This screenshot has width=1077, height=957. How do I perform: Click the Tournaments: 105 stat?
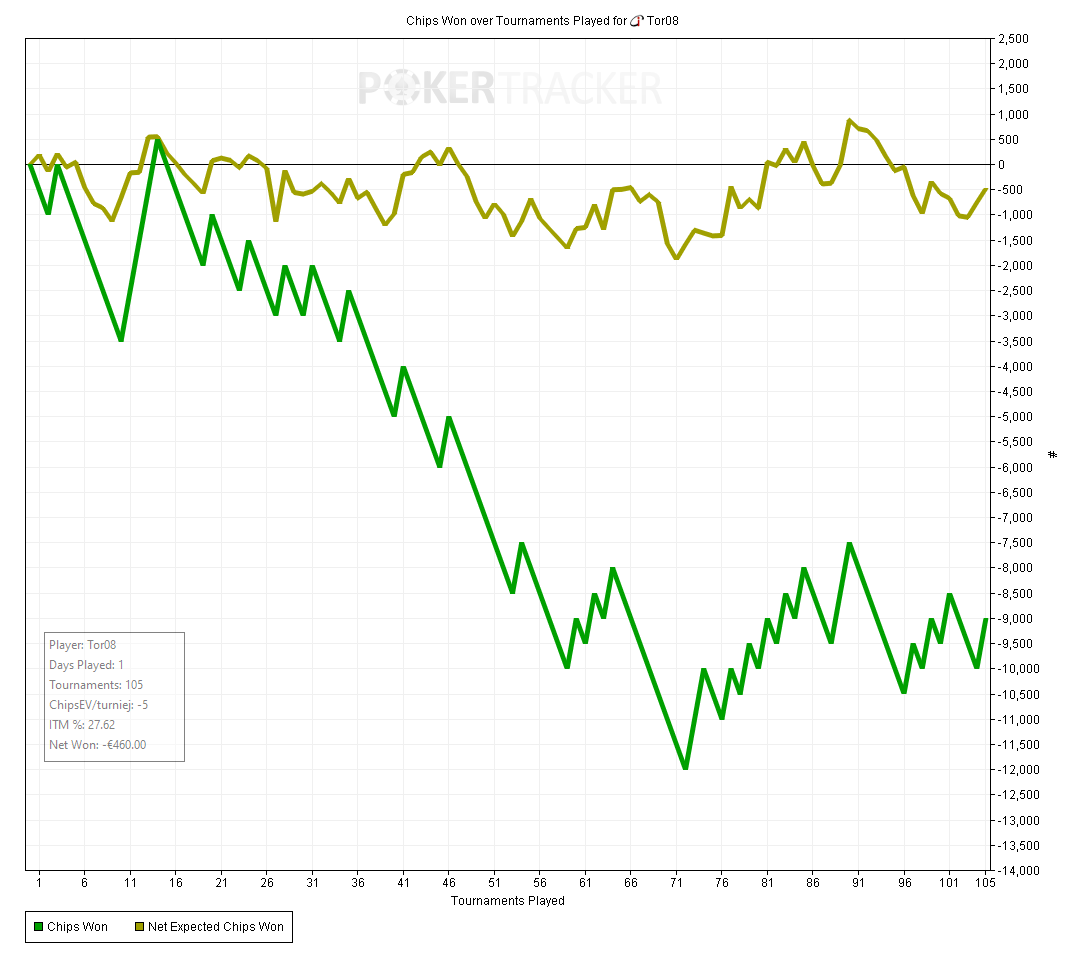(x=96, y=685)
